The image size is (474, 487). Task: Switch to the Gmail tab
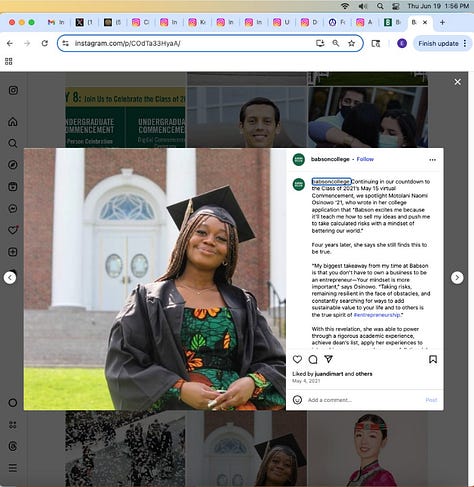[56, 22]
